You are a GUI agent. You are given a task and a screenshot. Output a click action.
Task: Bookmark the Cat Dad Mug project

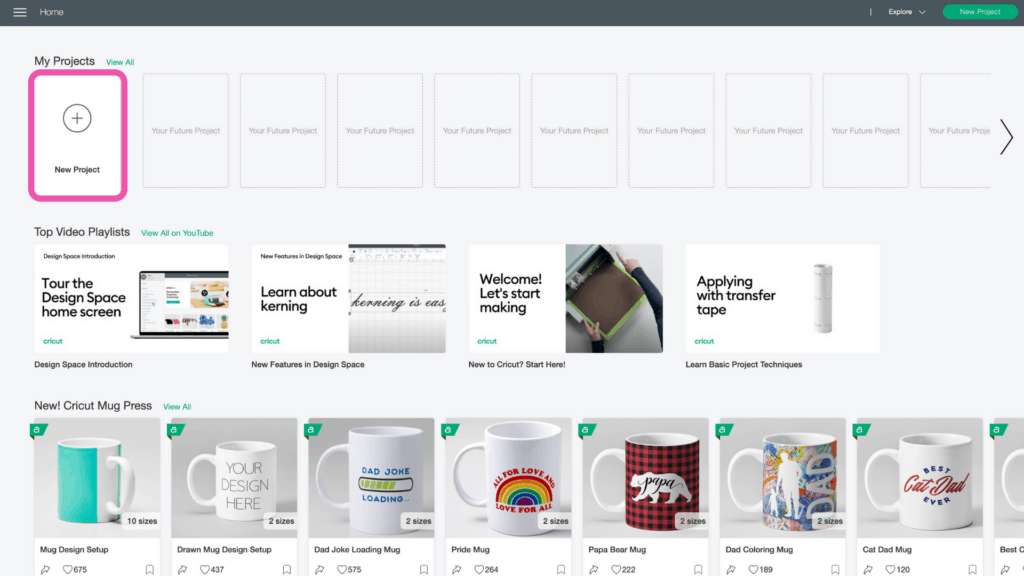(x=972, y=569)
